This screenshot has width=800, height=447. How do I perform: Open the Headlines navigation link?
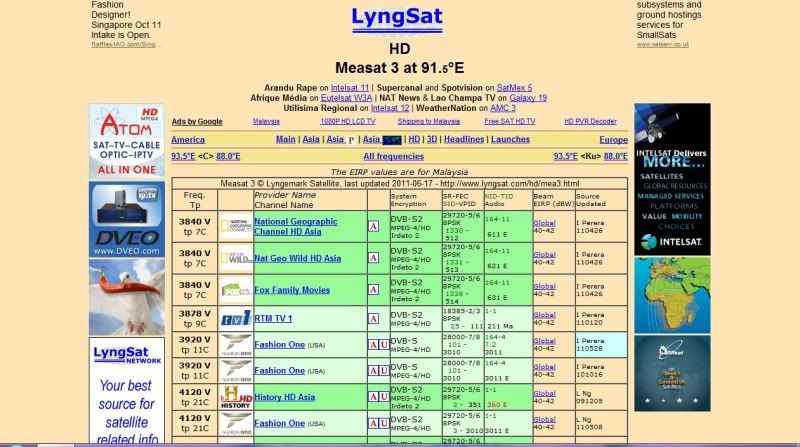click(464, 140)
